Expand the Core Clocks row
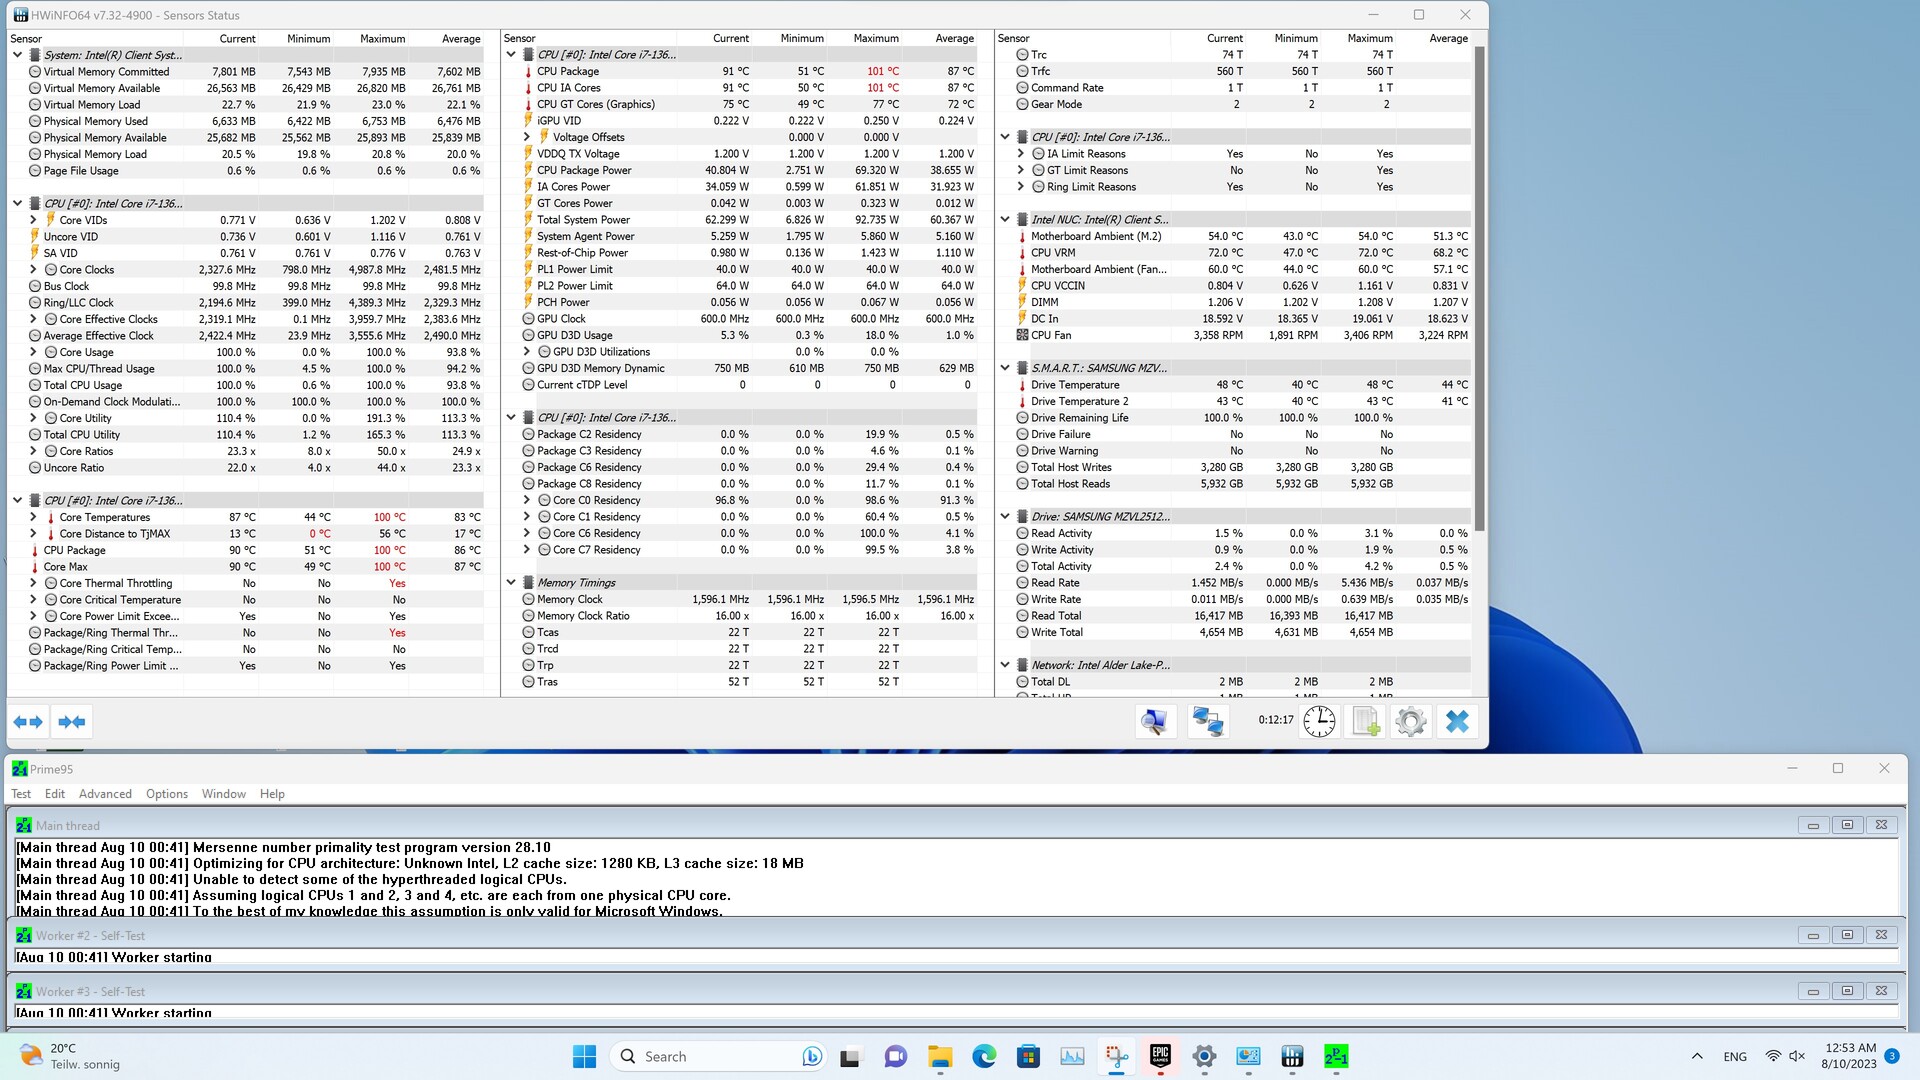The image size is (1920, 1080). [33, 270]
